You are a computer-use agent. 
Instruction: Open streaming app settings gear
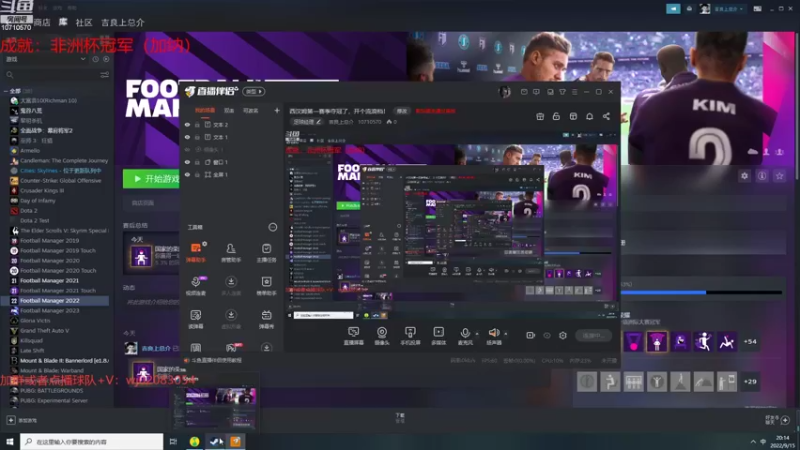click(x=563, y=335)
